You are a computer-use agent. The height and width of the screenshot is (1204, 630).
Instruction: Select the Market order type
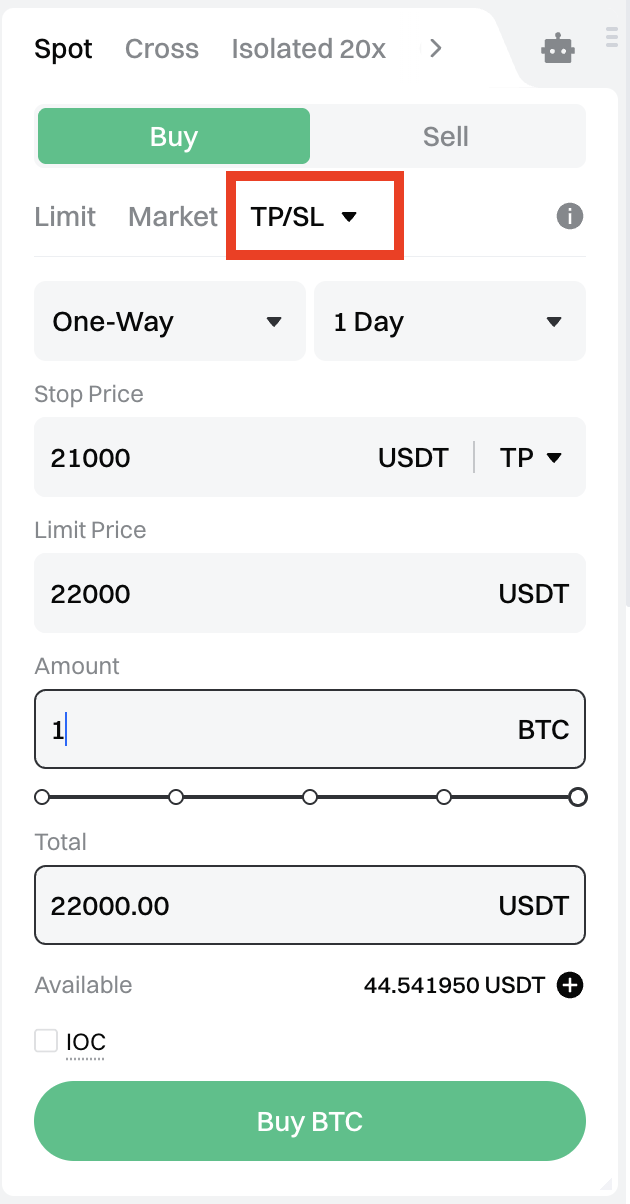tap(173, 216)
